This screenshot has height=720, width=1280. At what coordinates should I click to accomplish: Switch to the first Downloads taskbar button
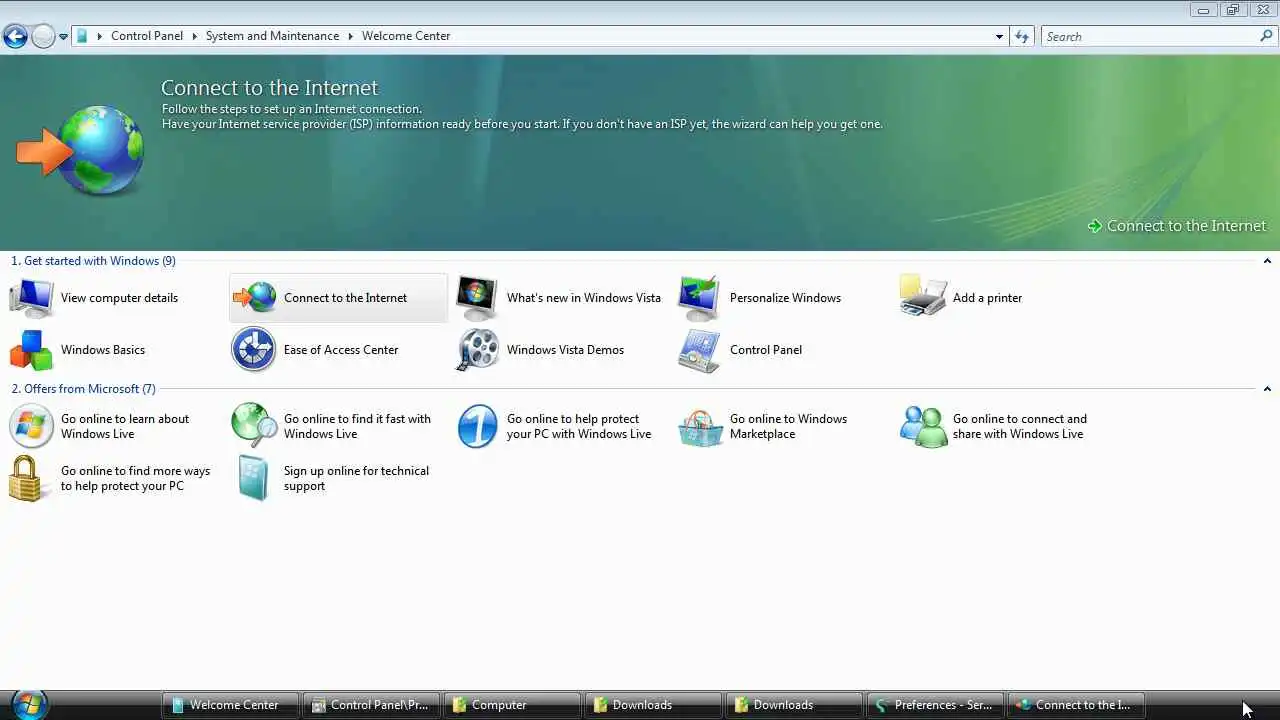point(654,705)
